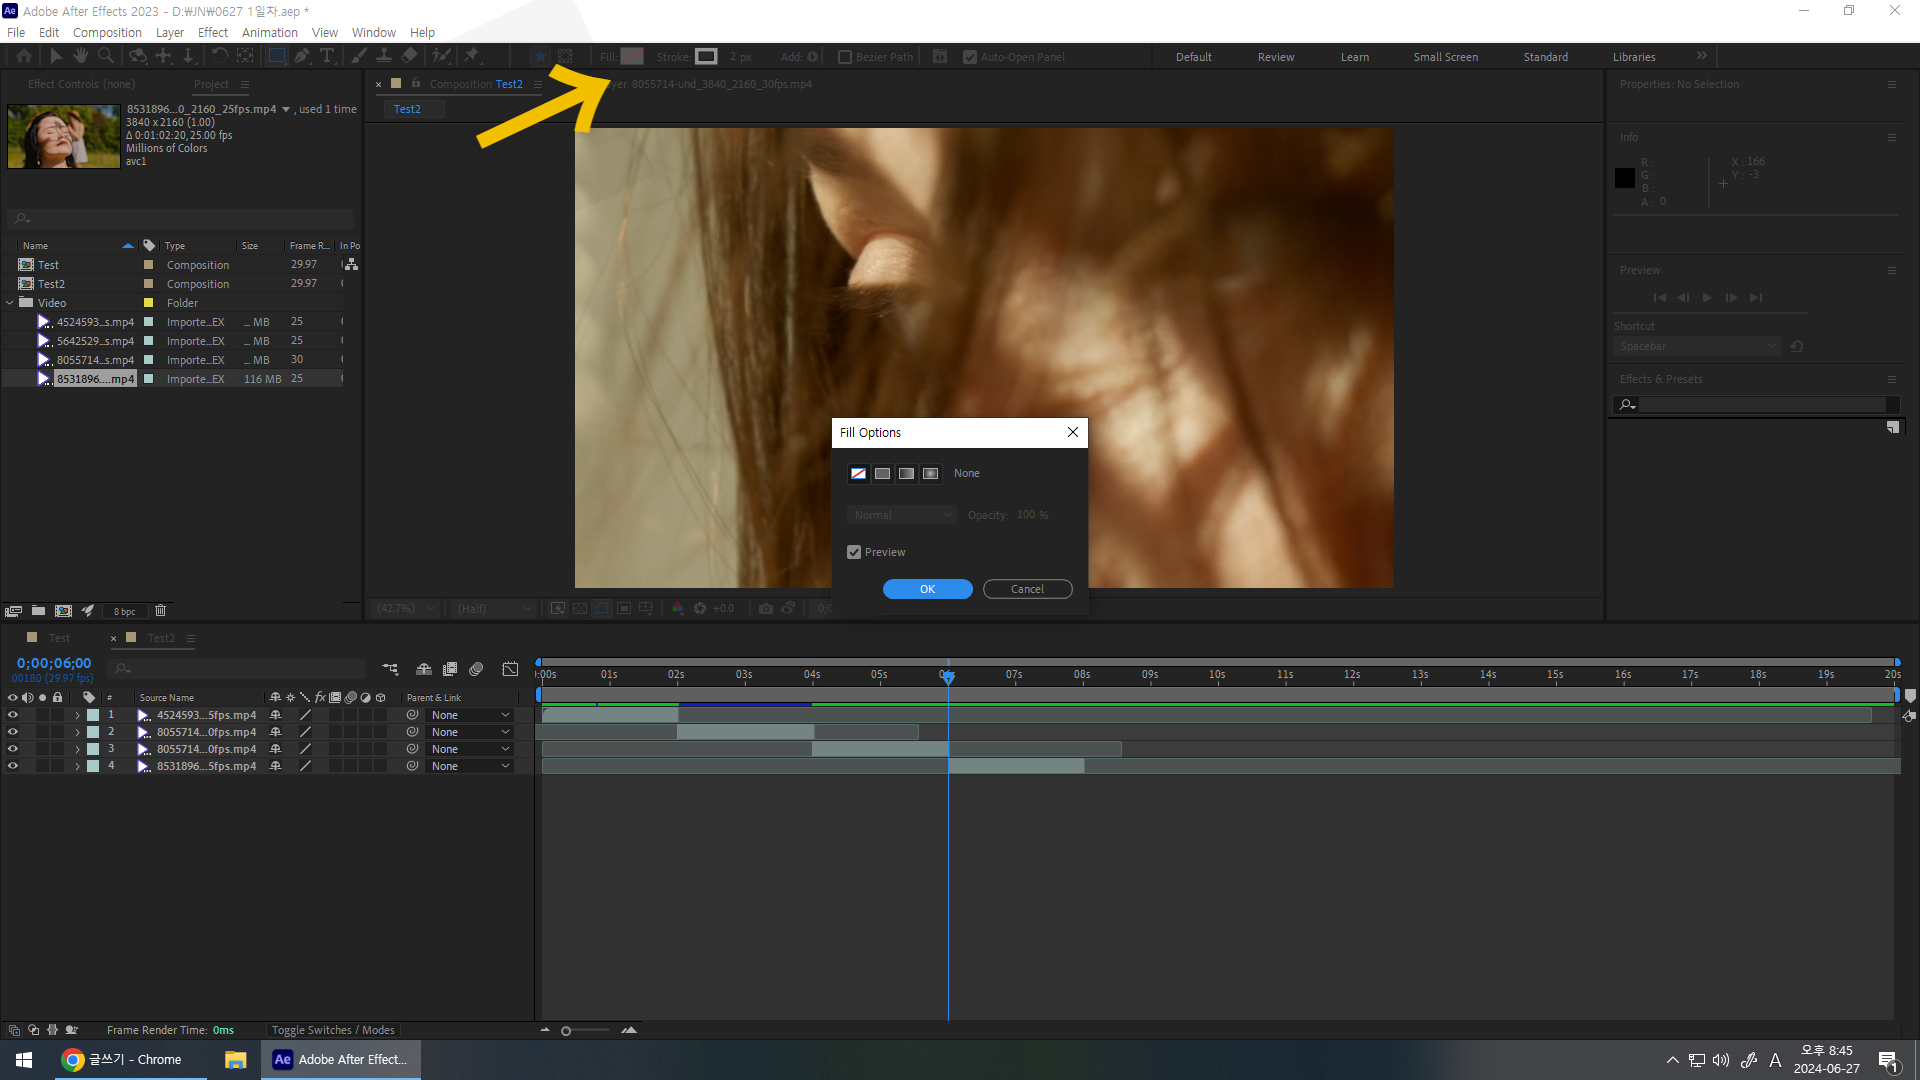Confirm Fill Options with OK
Viewport: 1920px width, 1080px height.
tap(927, 589)
